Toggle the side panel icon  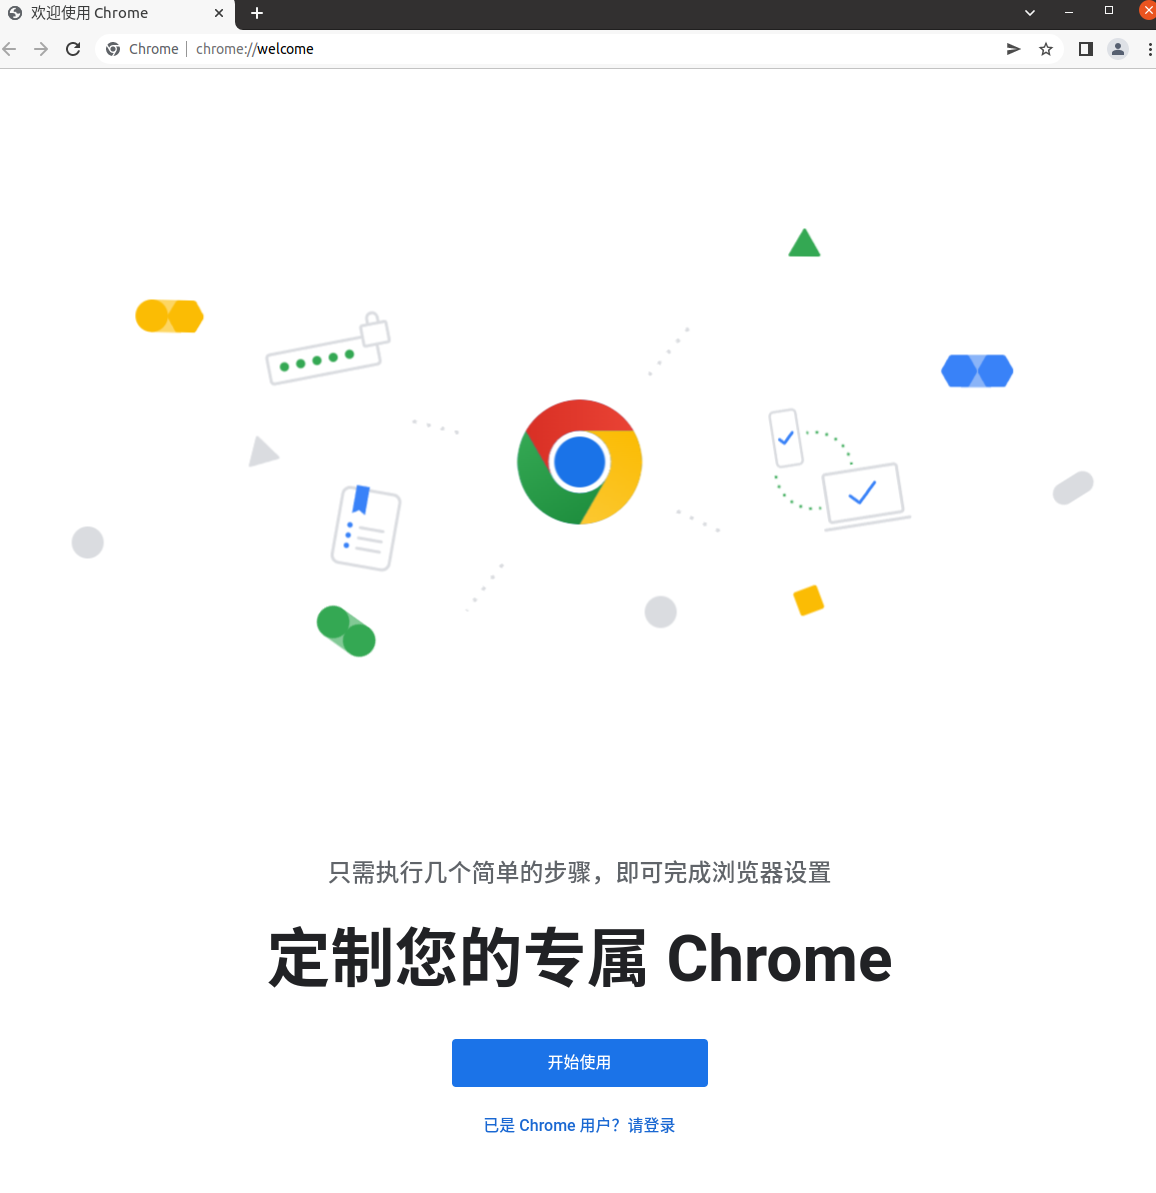pos(1086,49)
